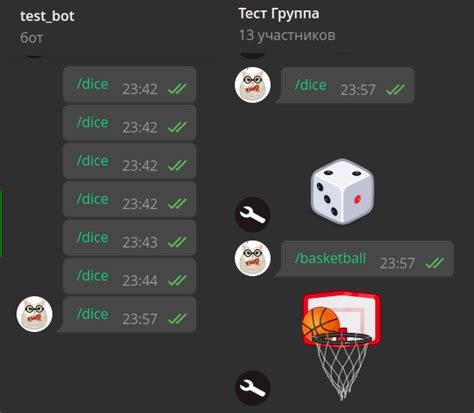Click the /dice command sent at 23:43
Screen dimensions: 474x413
[x=92, y=237]
